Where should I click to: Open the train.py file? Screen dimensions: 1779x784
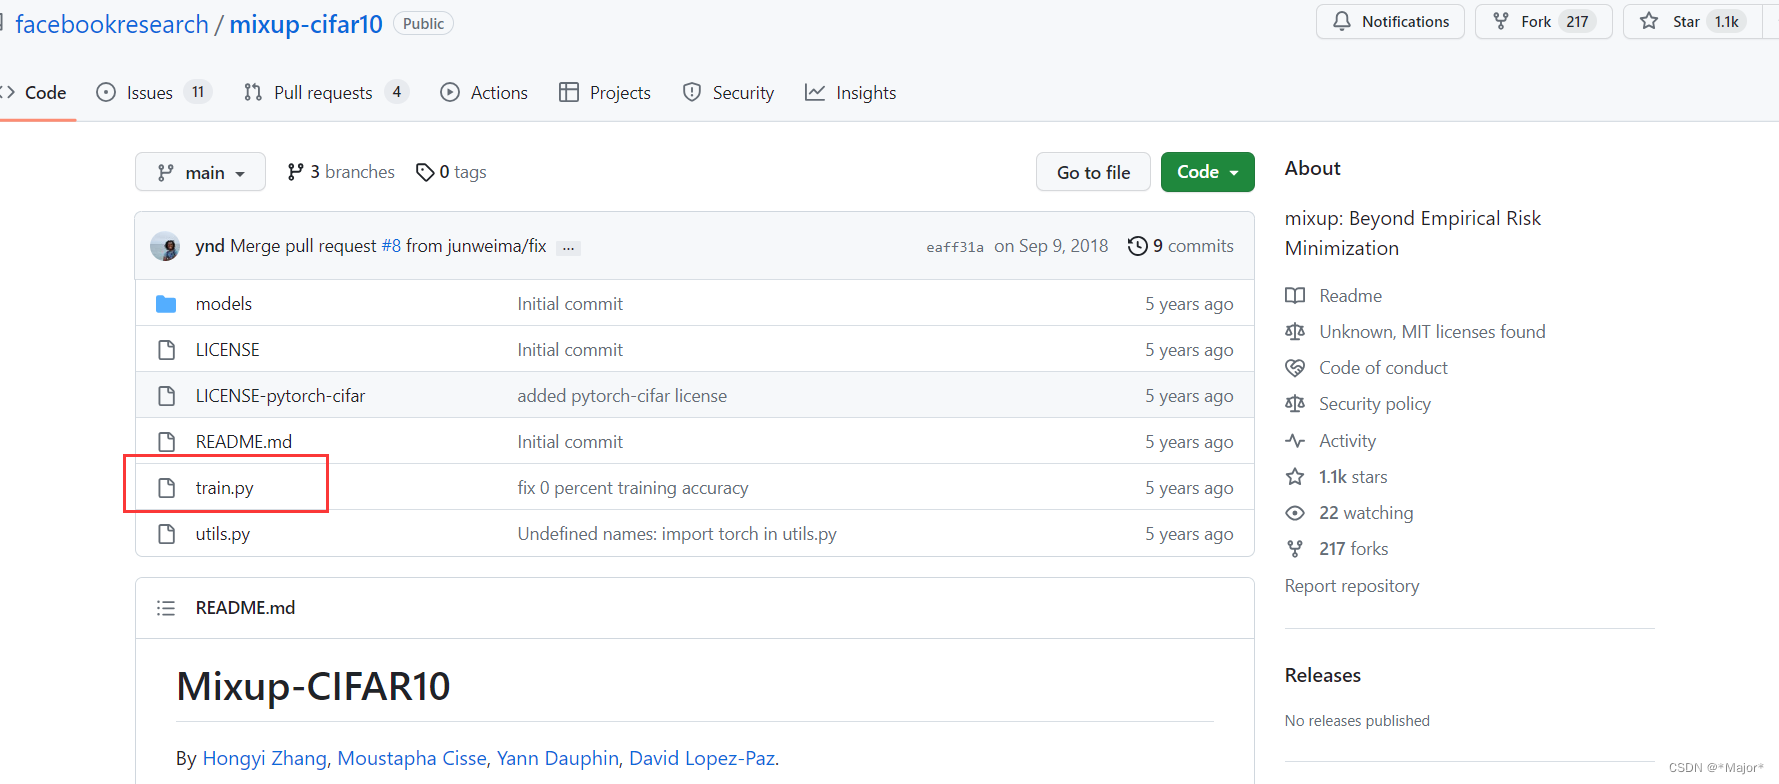[224, 487]
